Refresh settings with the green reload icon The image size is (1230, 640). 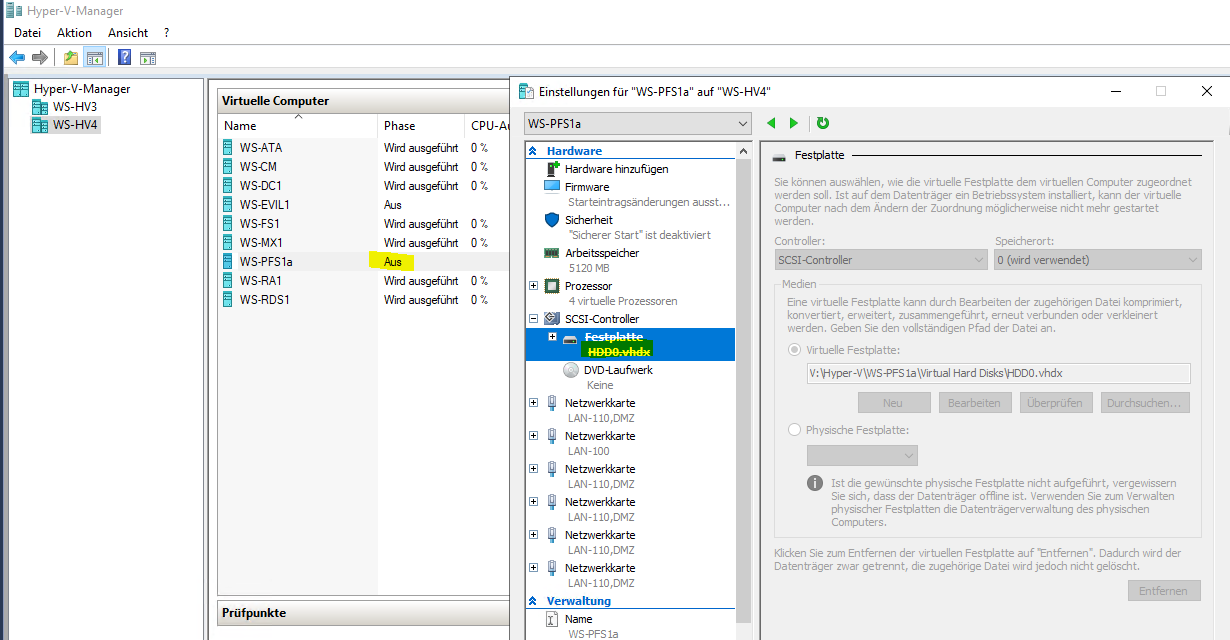[x=822, y=123]
